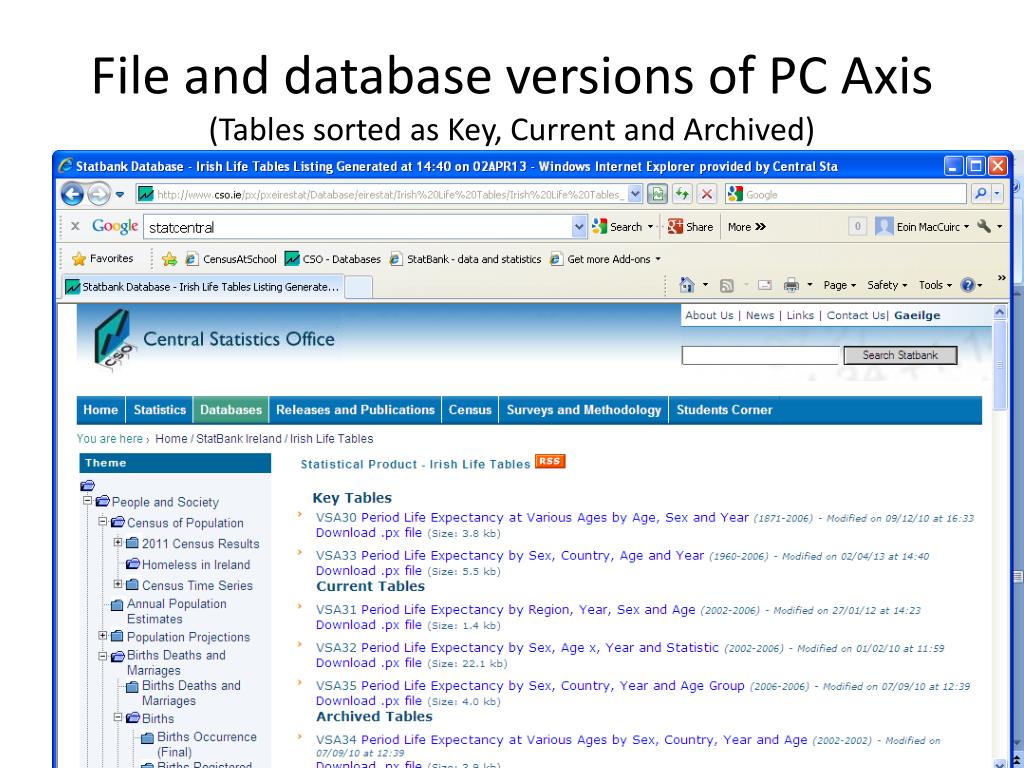This screenshot has height=768, width=1024.
Task: Click the compatibility view icon
Action: (x=657, y=194)
